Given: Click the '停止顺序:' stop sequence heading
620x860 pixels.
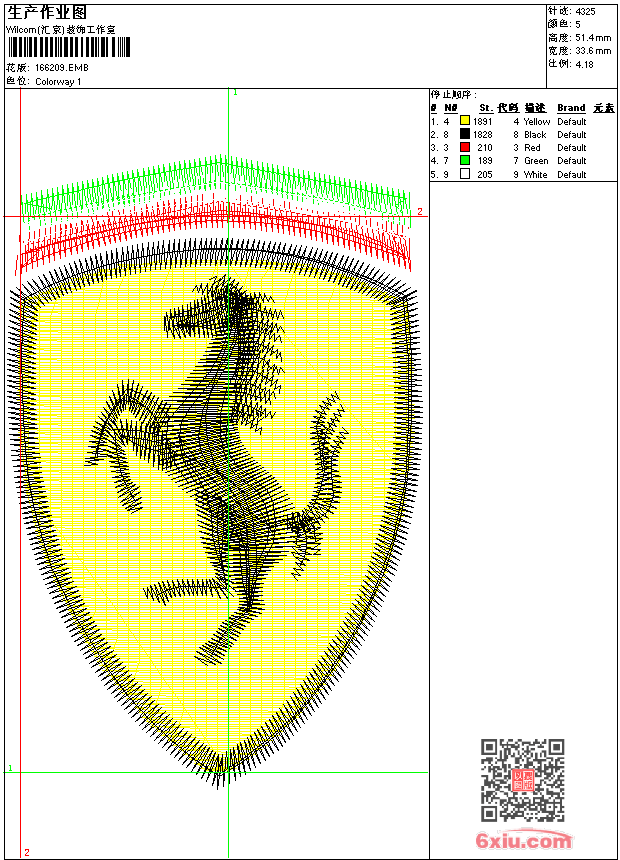Looking at the screenshot, I should click(454, 94).
